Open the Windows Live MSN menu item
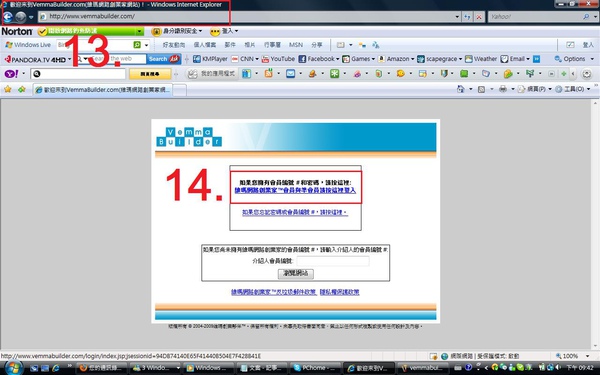 click(296, 45)
